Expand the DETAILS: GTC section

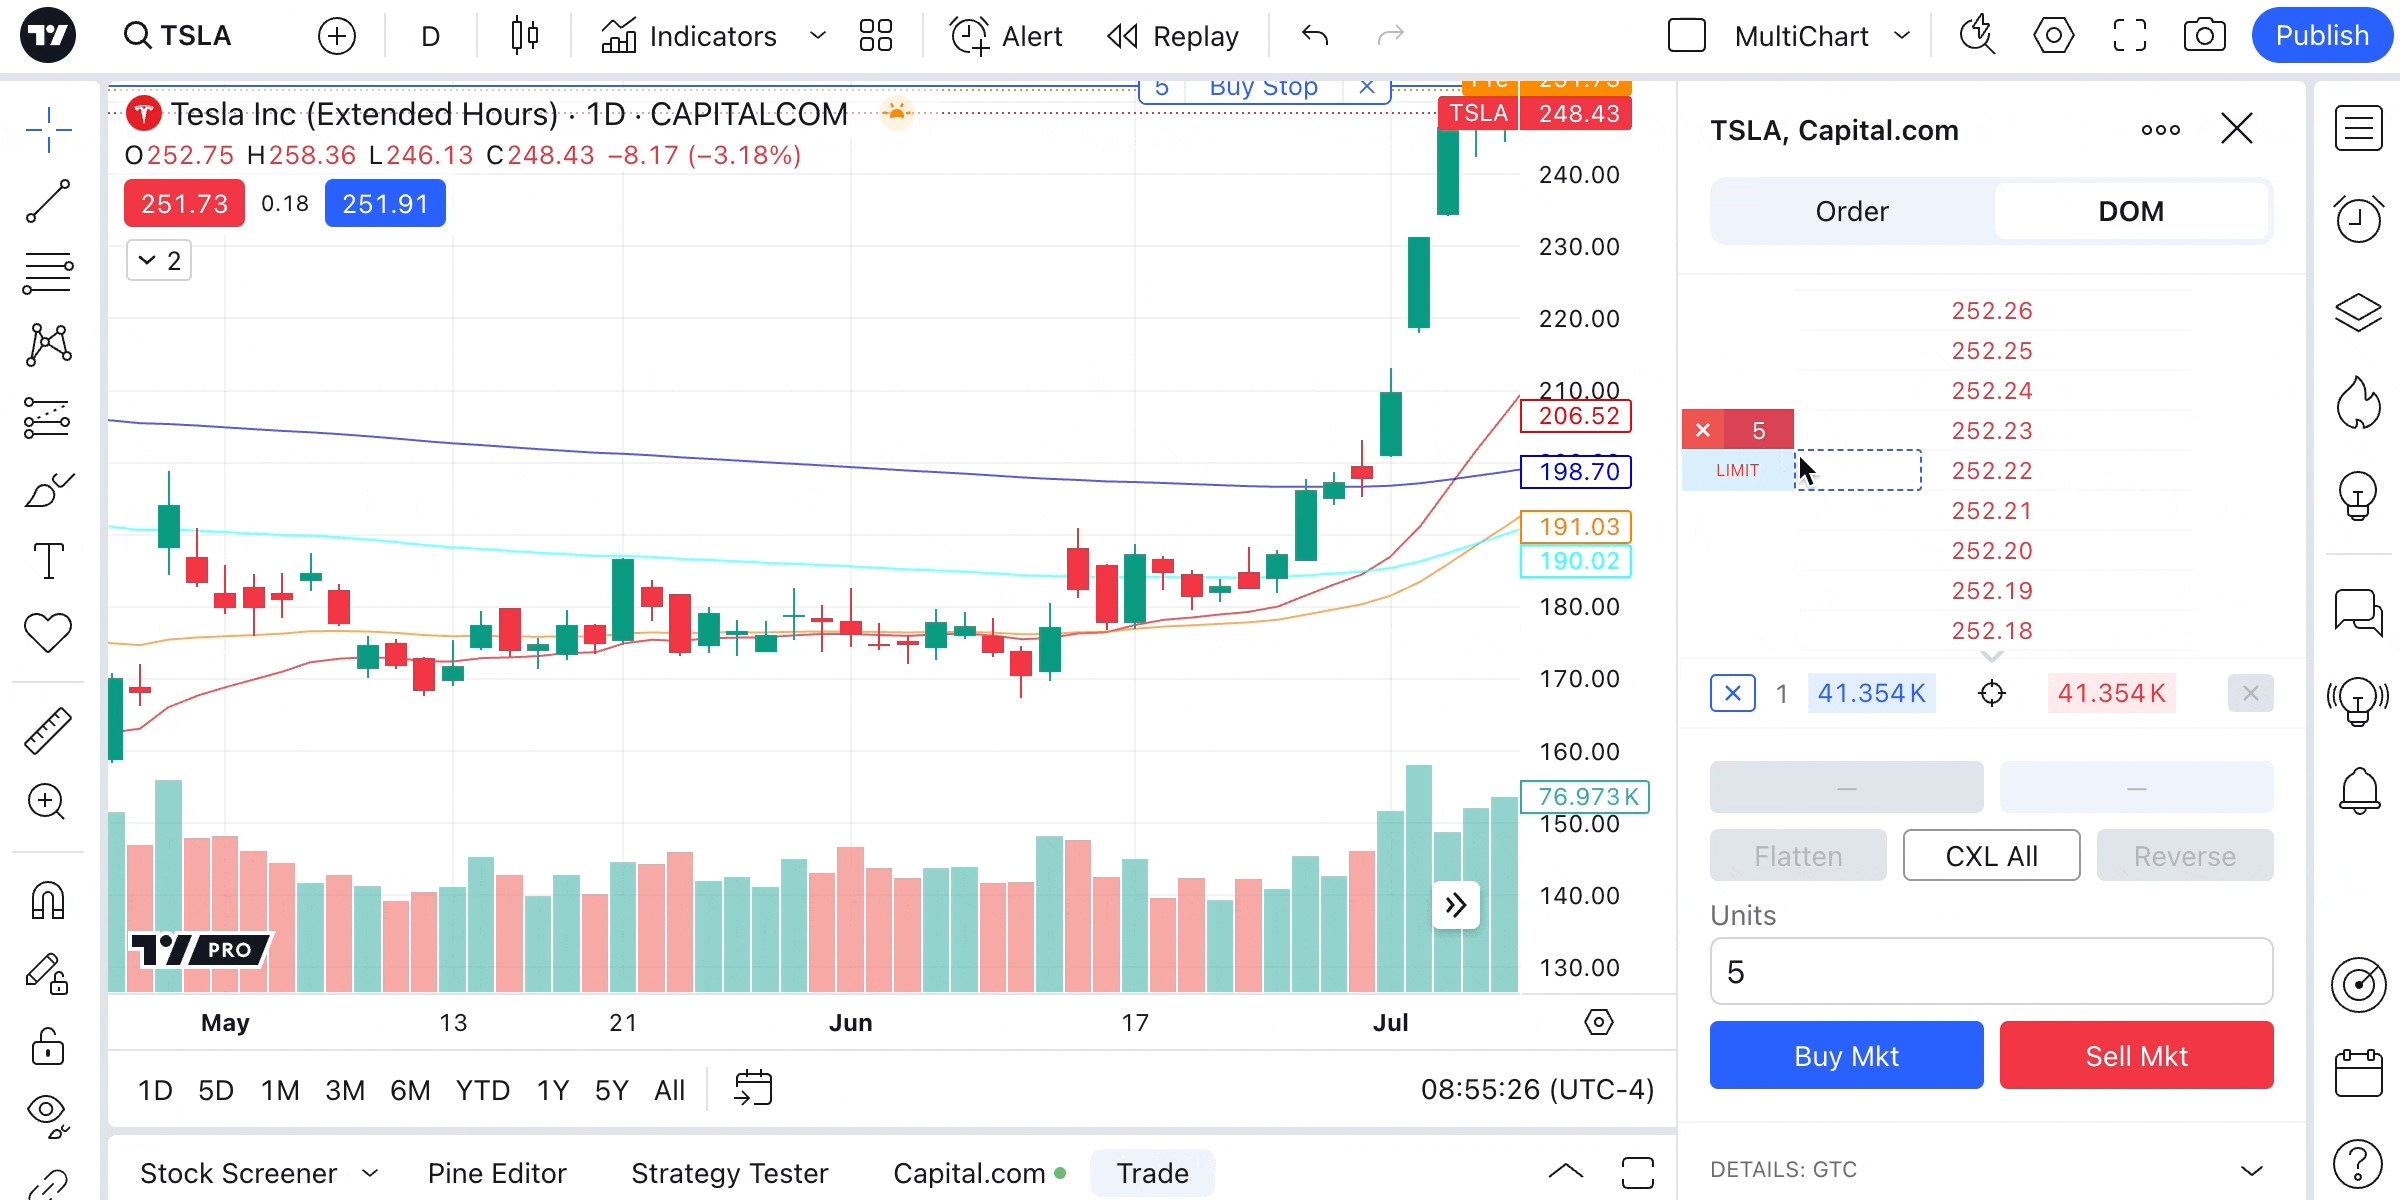point(2251,1170)
